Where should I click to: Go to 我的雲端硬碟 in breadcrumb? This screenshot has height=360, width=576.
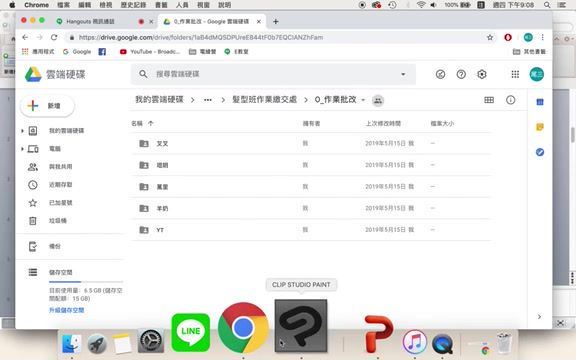[x=159, y=100]
